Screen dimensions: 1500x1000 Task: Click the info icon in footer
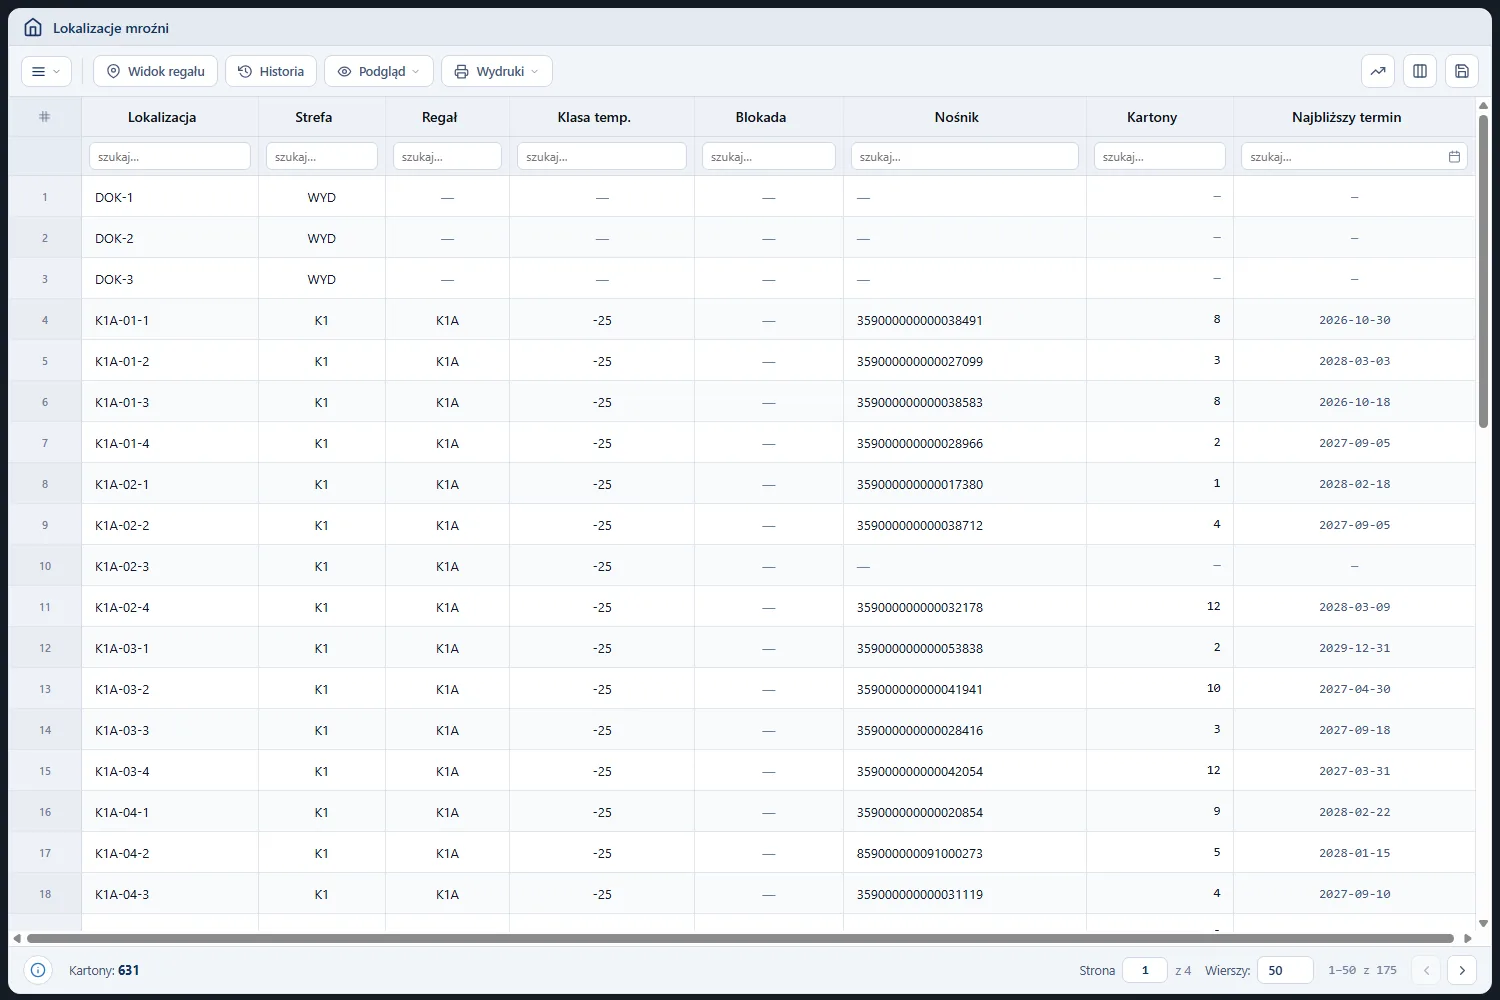38,970
